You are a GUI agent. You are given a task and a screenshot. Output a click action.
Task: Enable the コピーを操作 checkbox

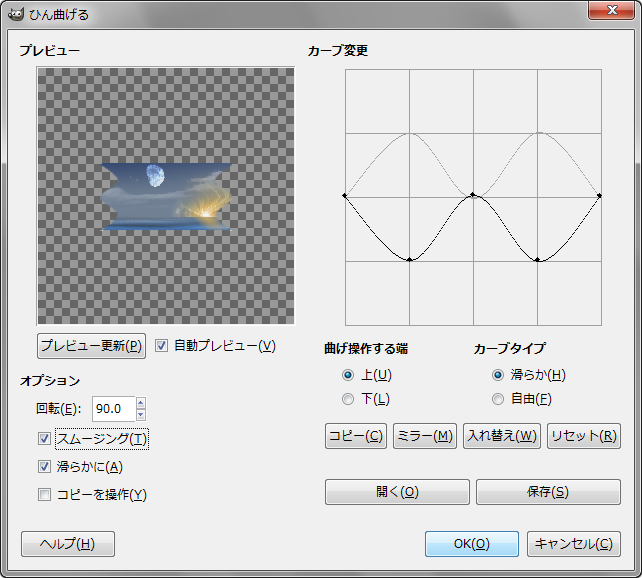[44, 494]
